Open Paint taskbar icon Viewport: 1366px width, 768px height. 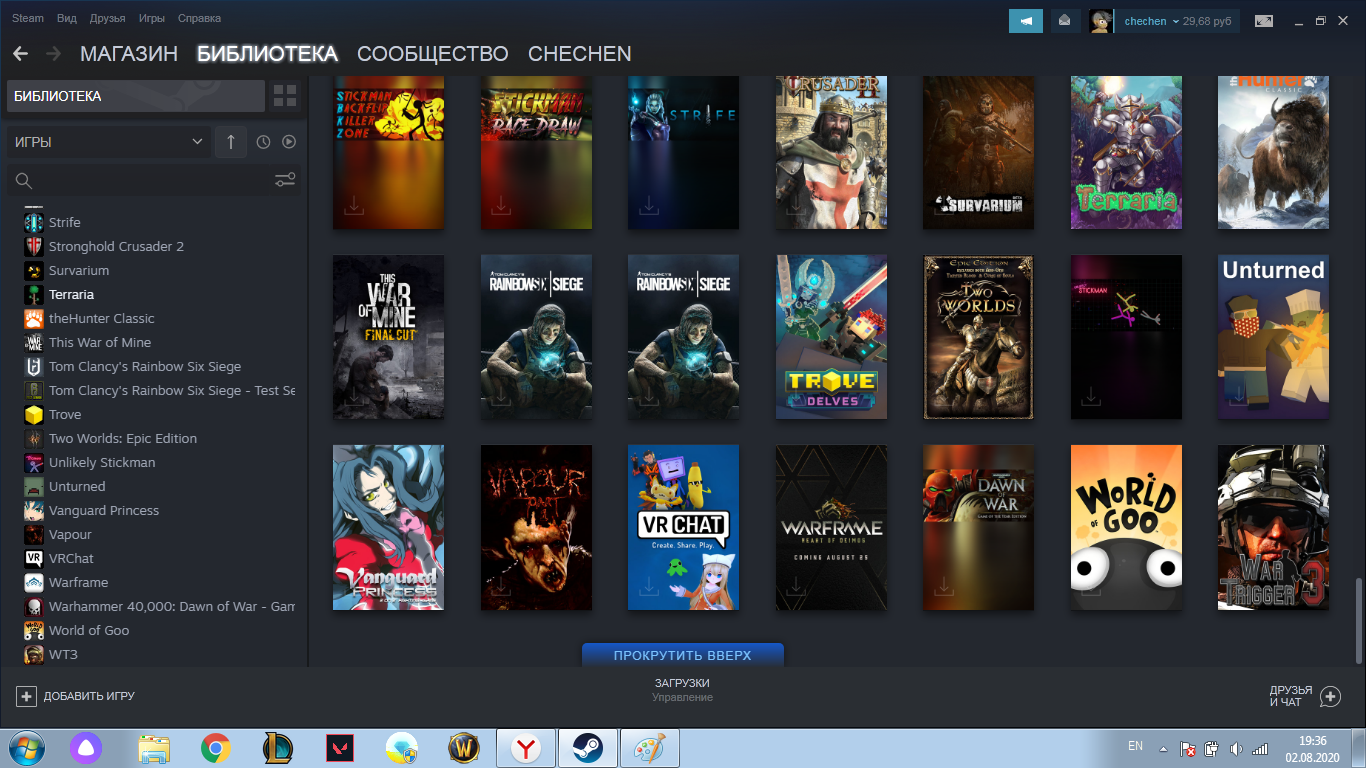649,748
